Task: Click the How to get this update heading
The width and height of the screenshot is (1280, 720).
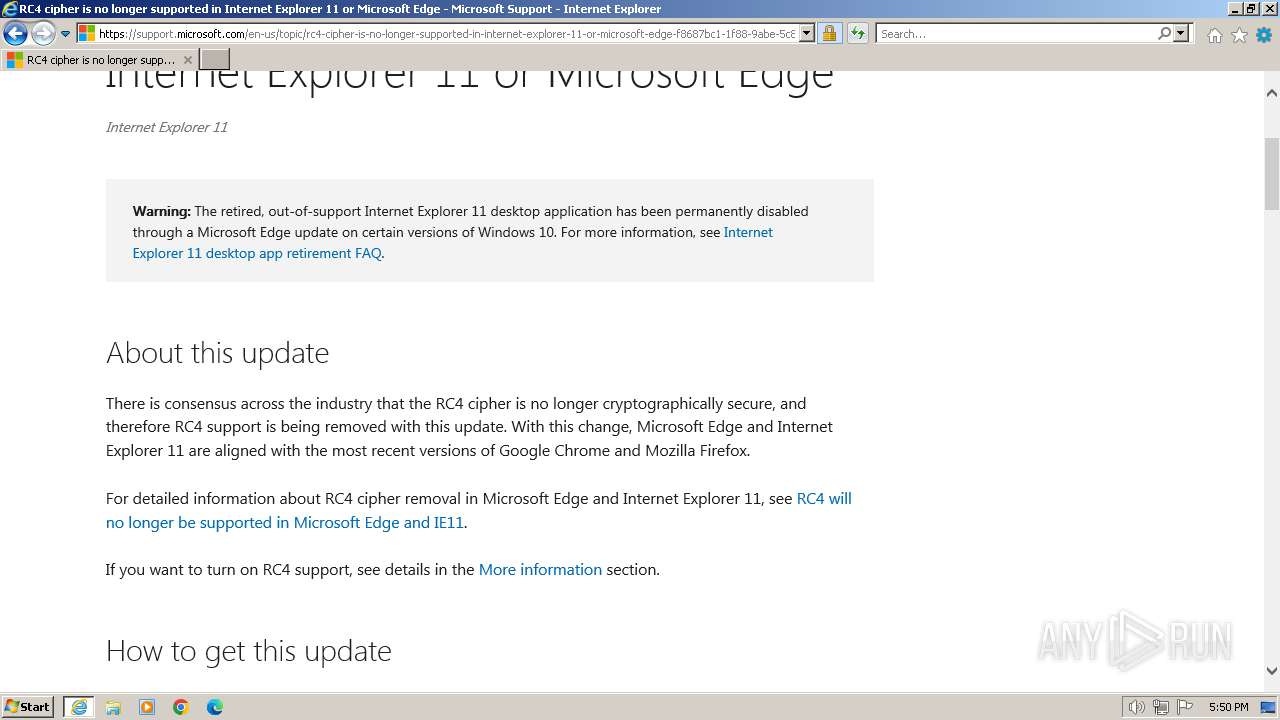Action: pos(248,651)
